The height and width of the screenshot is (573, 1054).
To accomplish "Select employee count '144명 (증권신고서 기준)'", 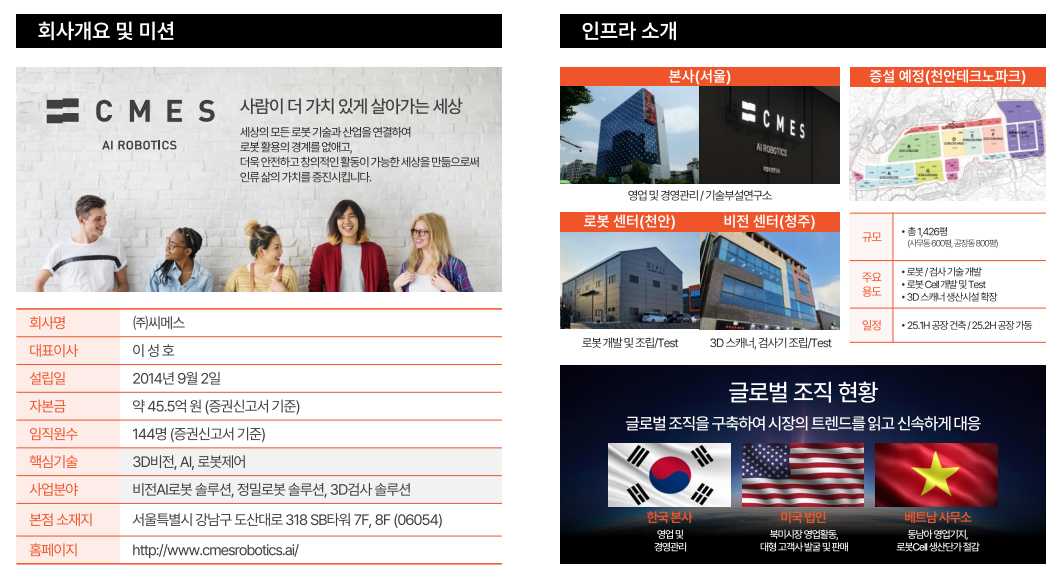I will 198,434.
